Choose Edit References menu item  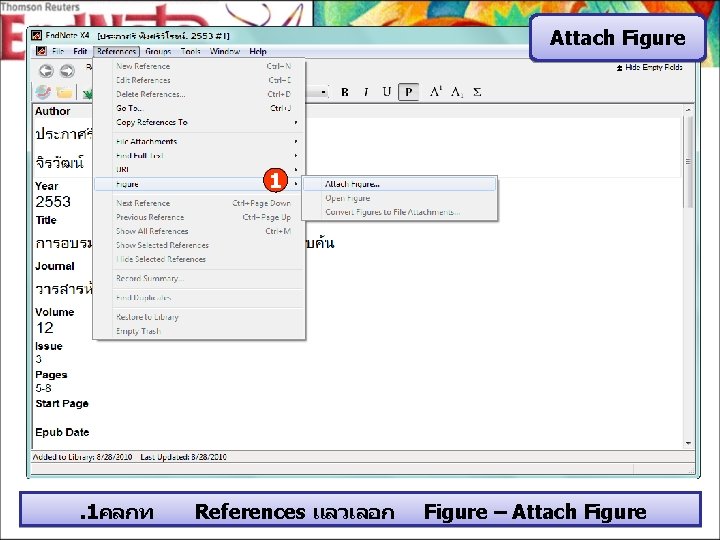[x=199, y=80]
